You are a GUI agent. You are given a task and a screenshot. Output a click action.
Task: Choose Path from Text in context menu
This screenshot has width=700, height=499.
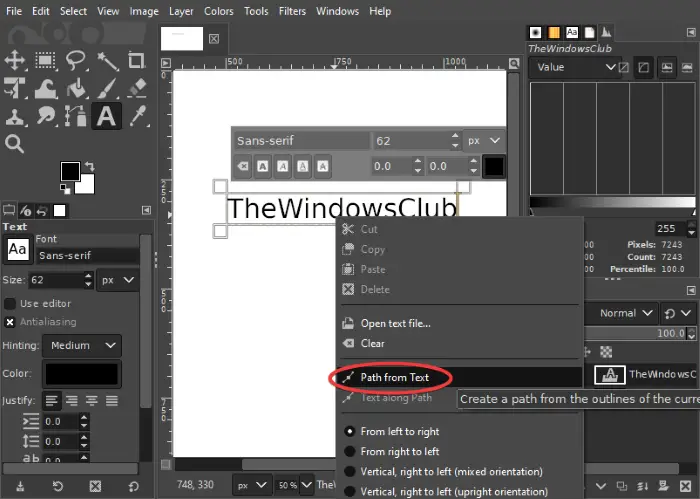(460, 378)
